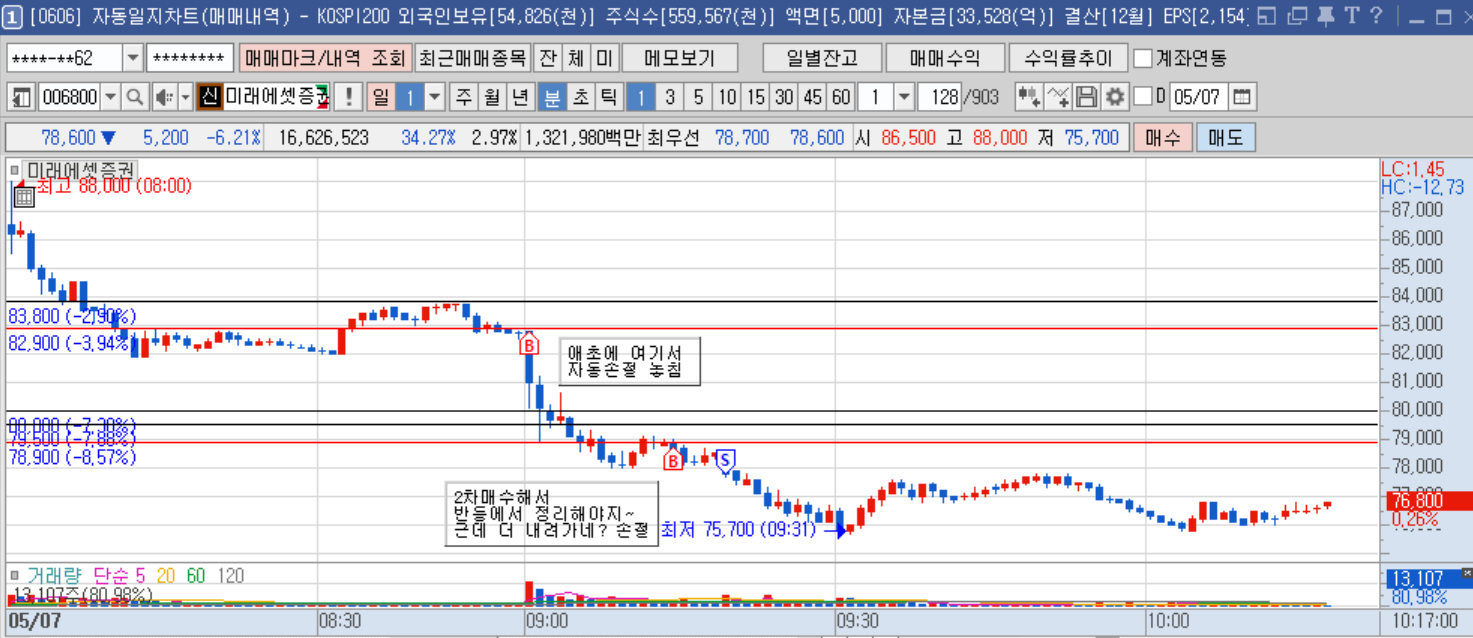Toggle the D date checkbox

tap(1143, 97)
